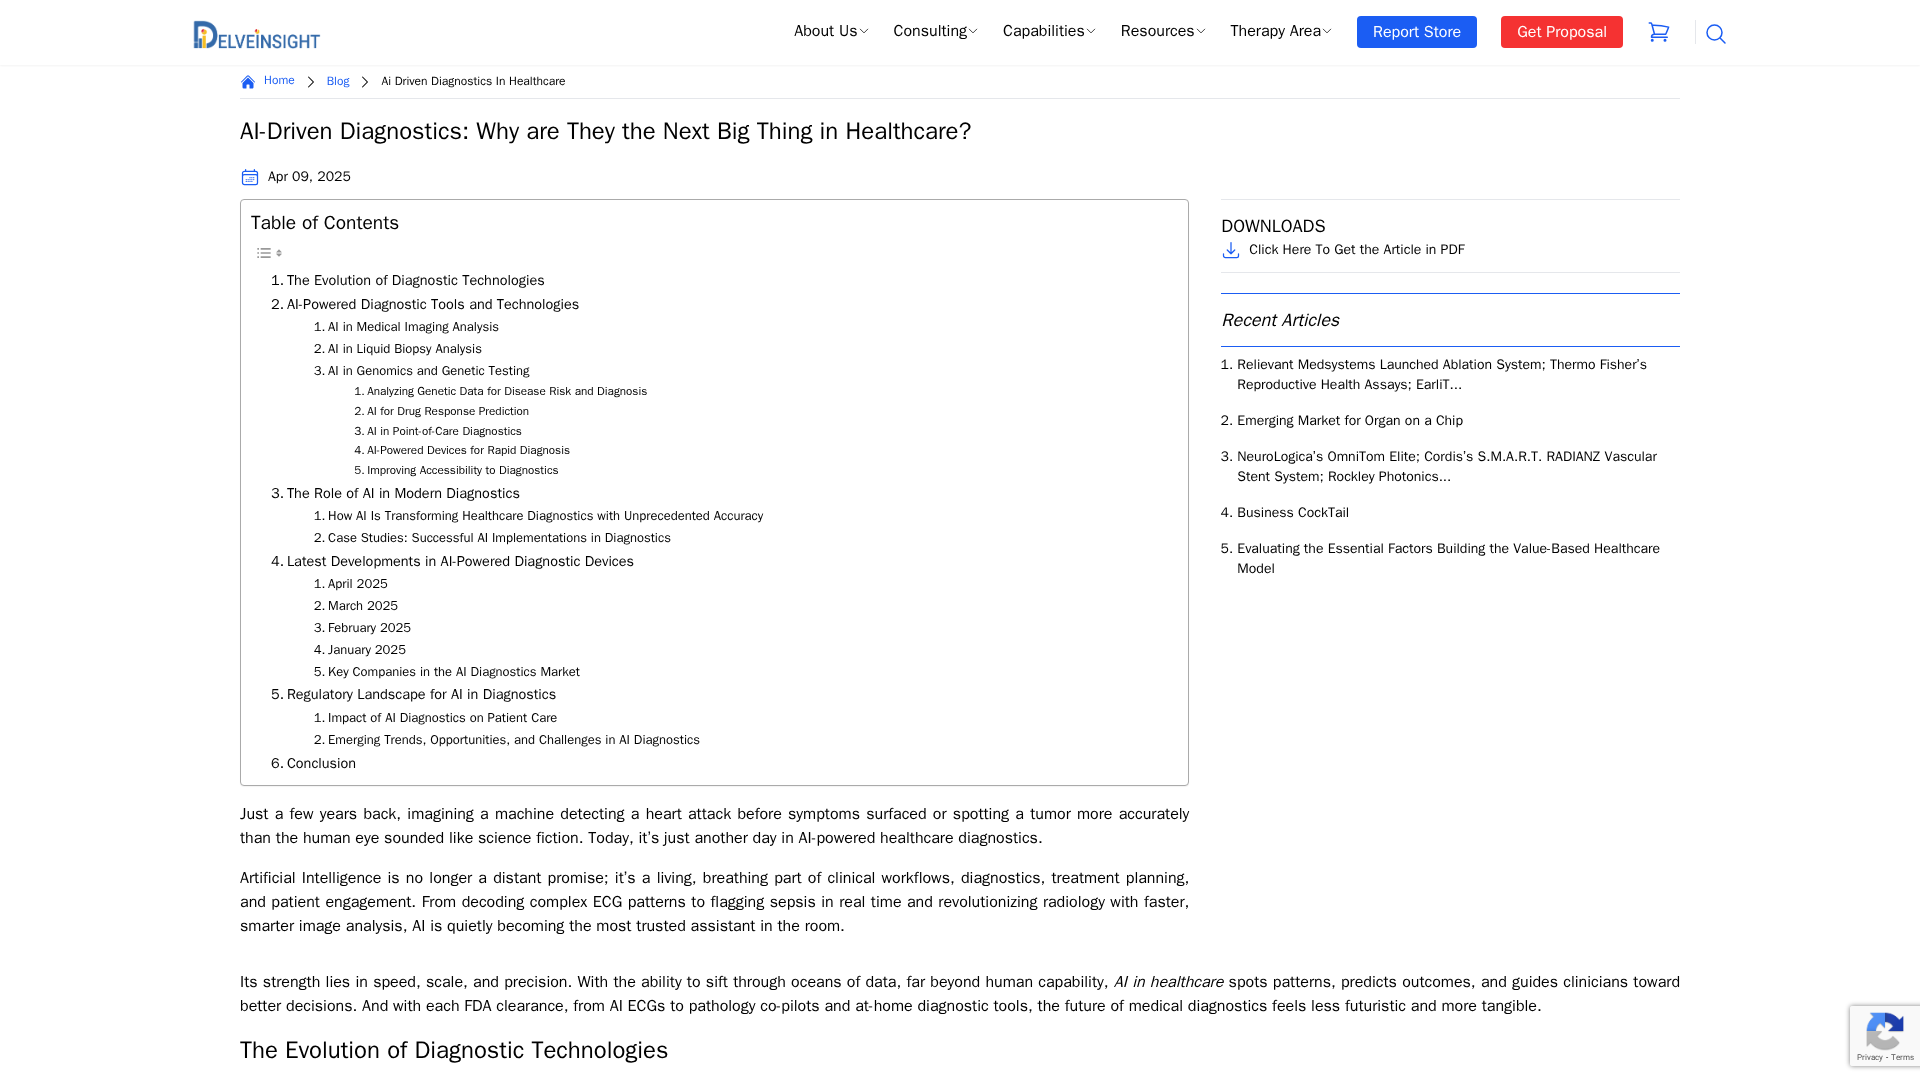Click the DelveInsight logo
Image resolution: width=1920 pixels, height=1080 pixels.
click(256, 34)
